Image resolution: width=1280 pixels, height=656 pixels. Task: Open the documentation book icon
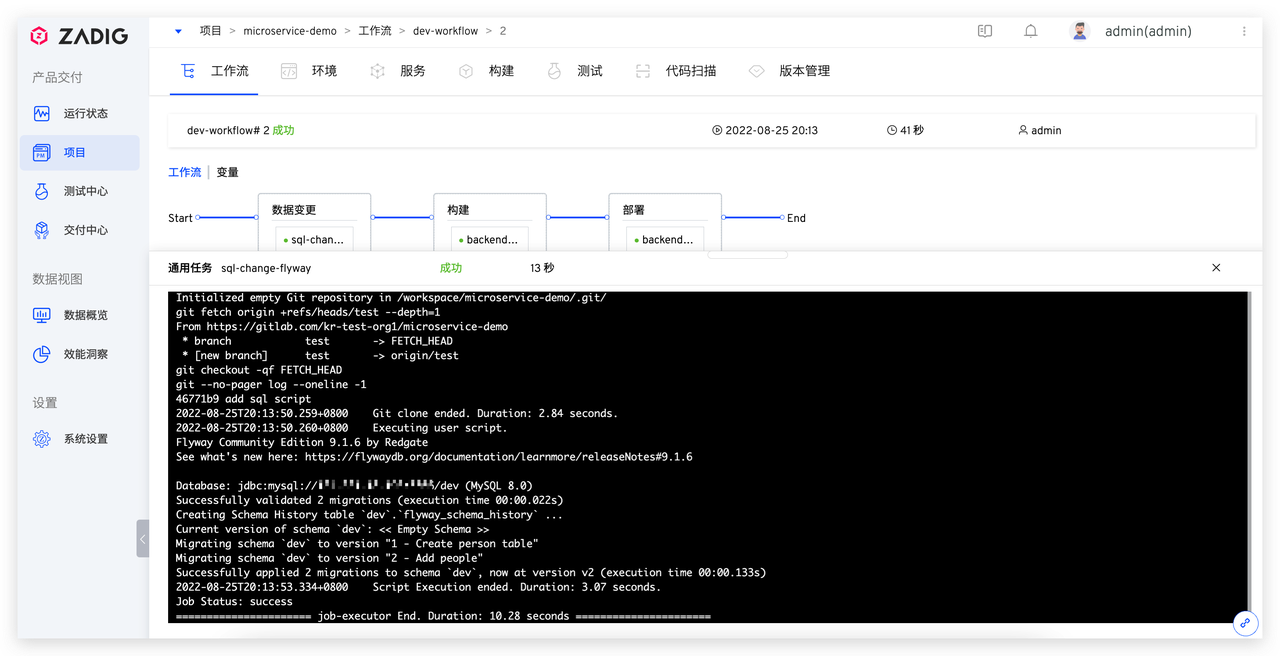click(985, 31)
